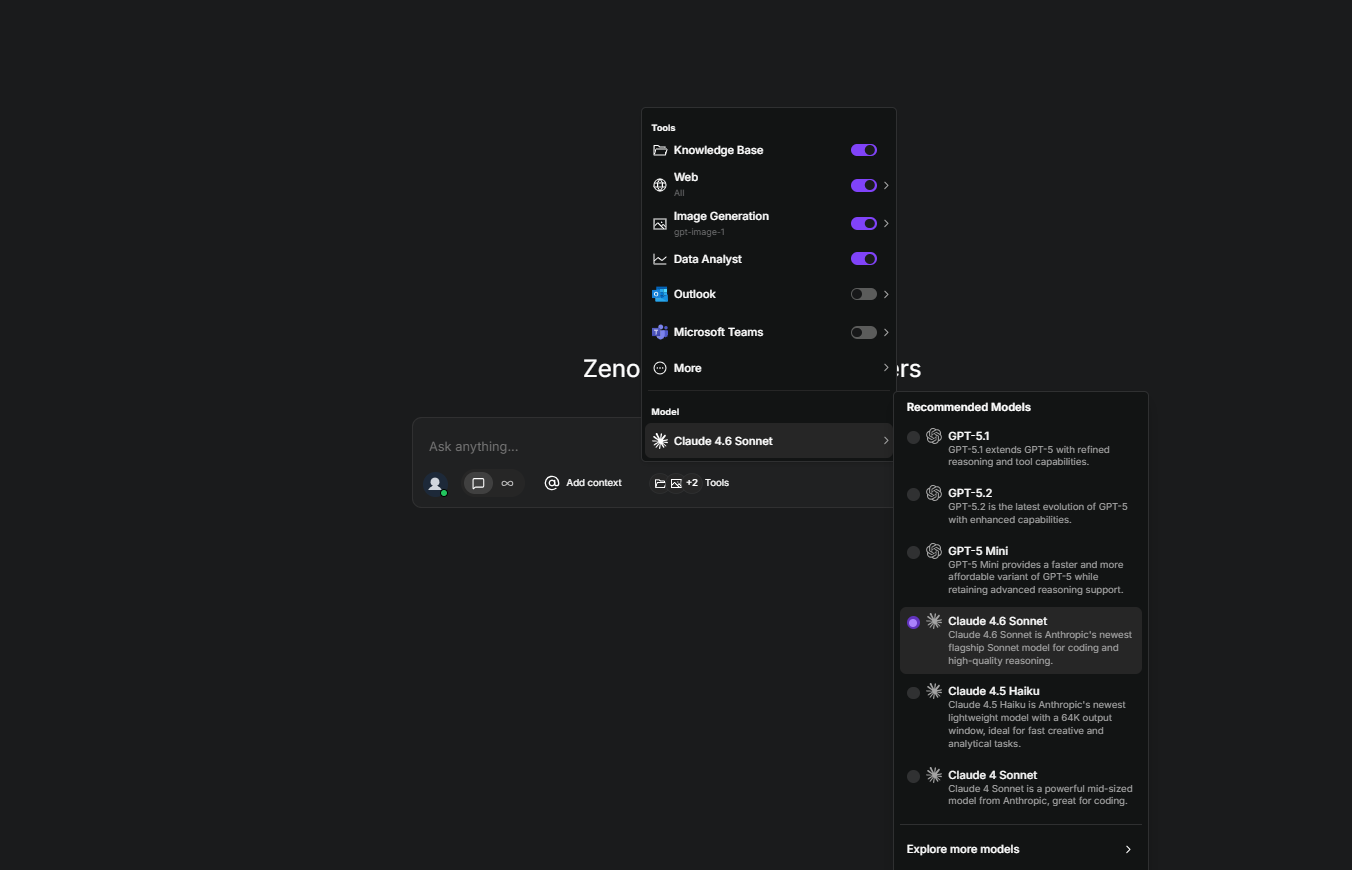Viewport: 1352px width, 870px height.
Task: Click the Image Generation picture icon
Action: click(660, 224)
